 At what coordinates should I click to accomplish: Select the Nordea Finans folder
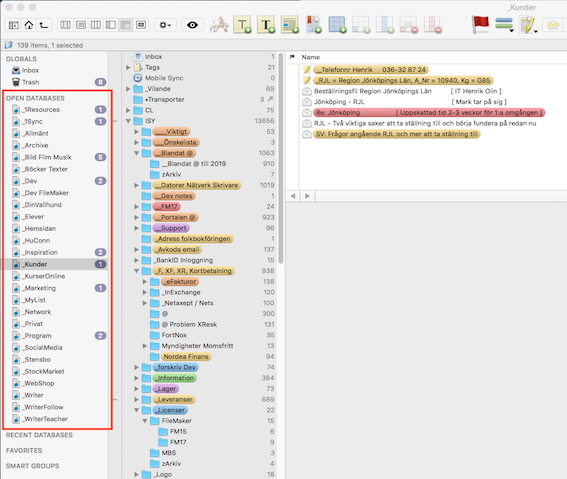(186, 357)
